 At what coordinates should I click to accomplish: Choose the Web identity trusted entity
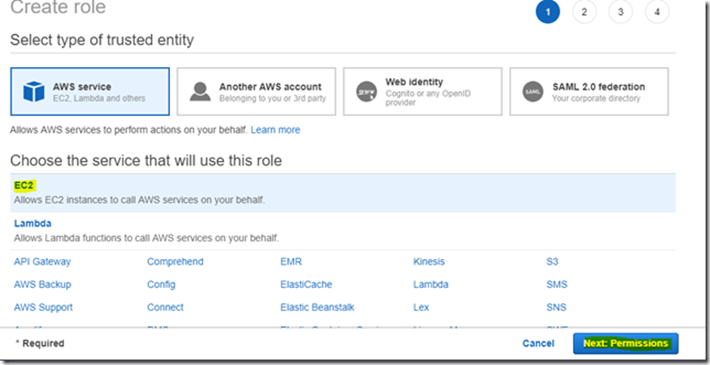[422, 91]
